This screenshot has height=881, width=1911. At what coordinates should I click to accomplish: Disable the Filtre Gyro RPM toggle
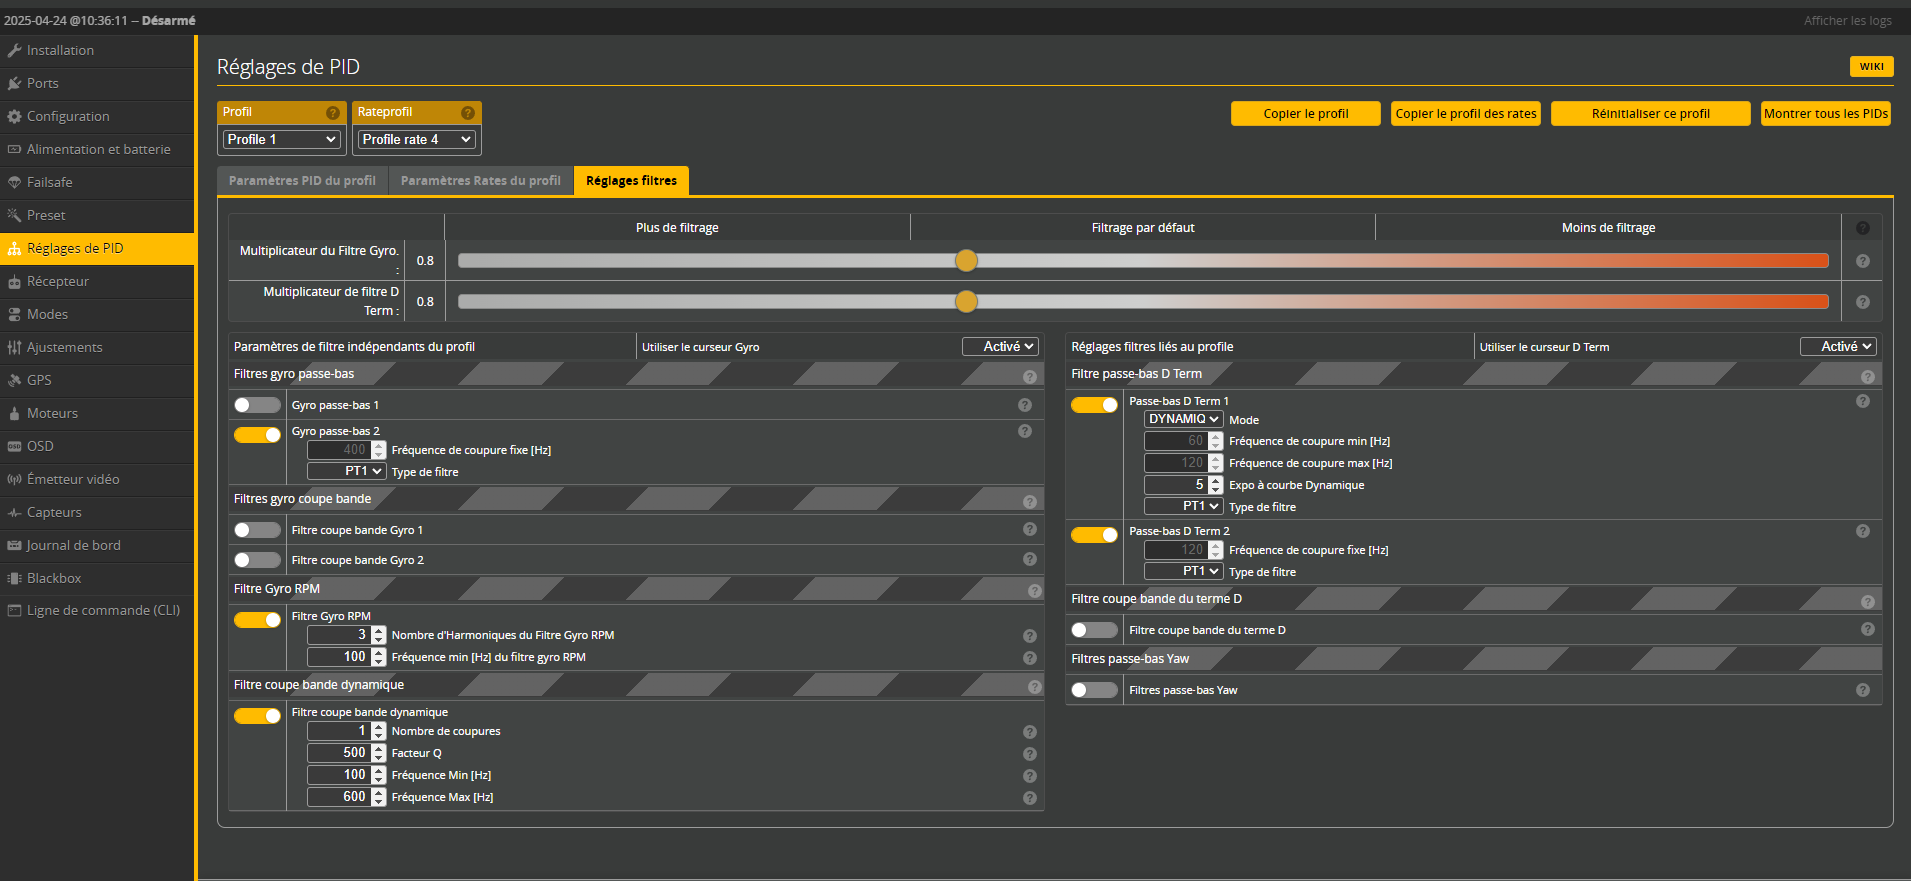[257, 620]
